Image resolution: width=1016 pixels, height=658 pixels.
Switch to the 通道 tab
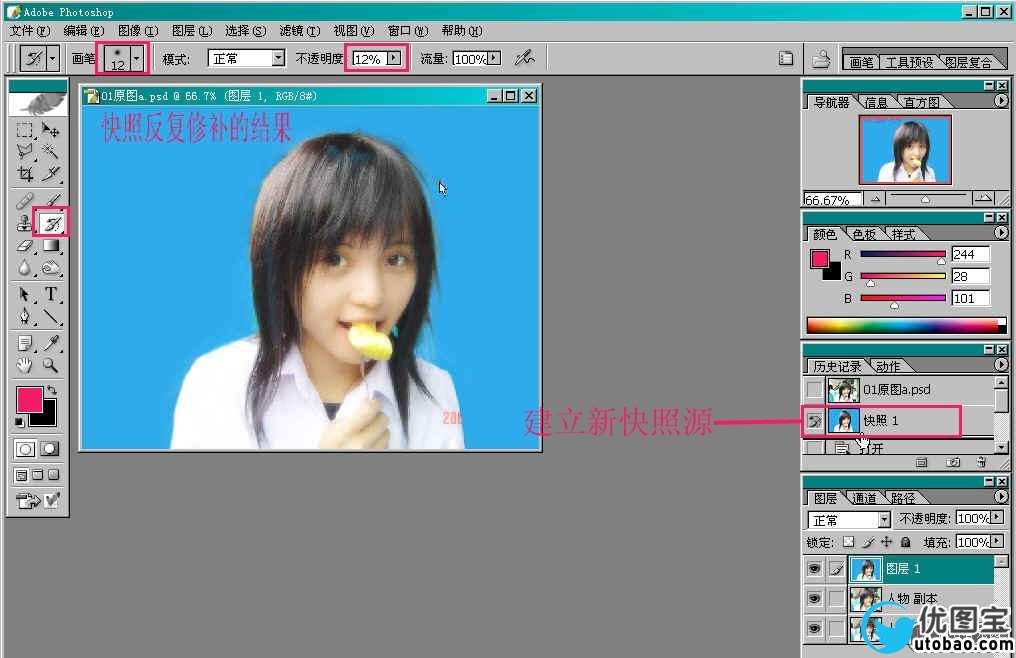tap(864, 498)
